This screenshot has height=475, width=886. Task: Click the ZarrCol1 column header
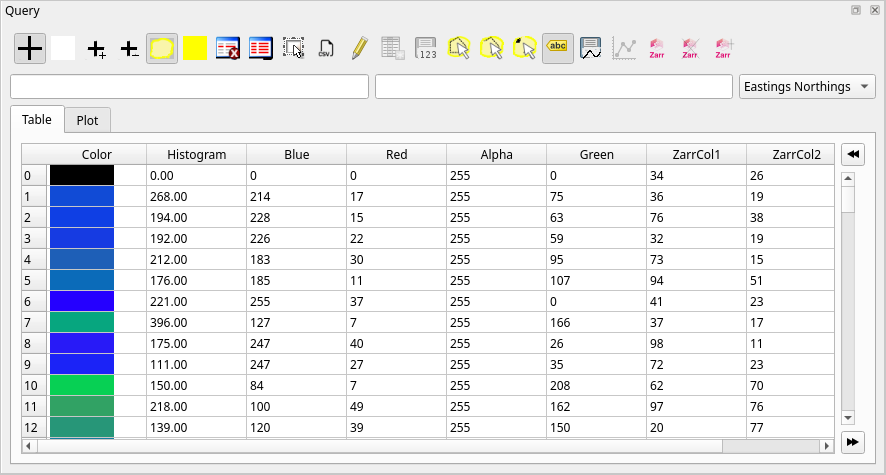[x=696, y=154]
